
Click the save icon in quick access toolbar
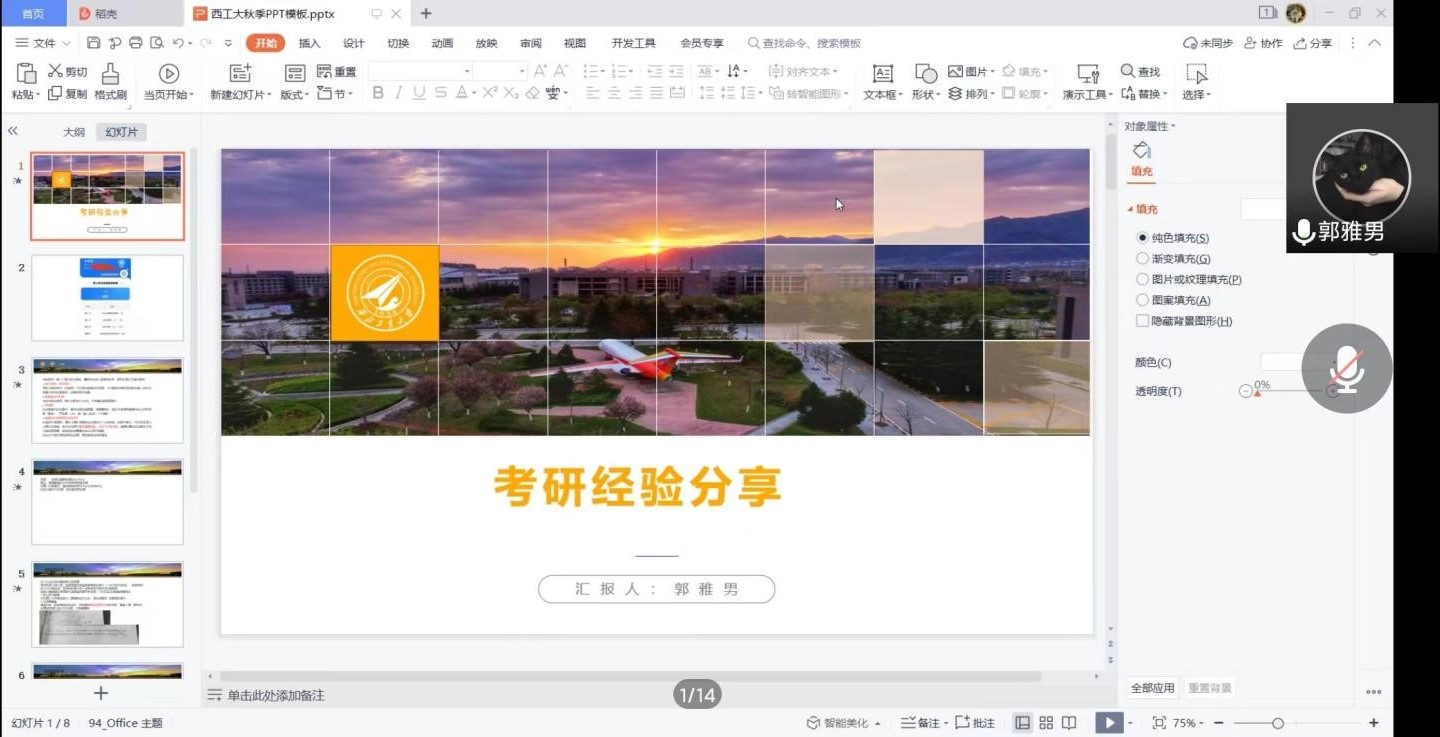[93, 43]
